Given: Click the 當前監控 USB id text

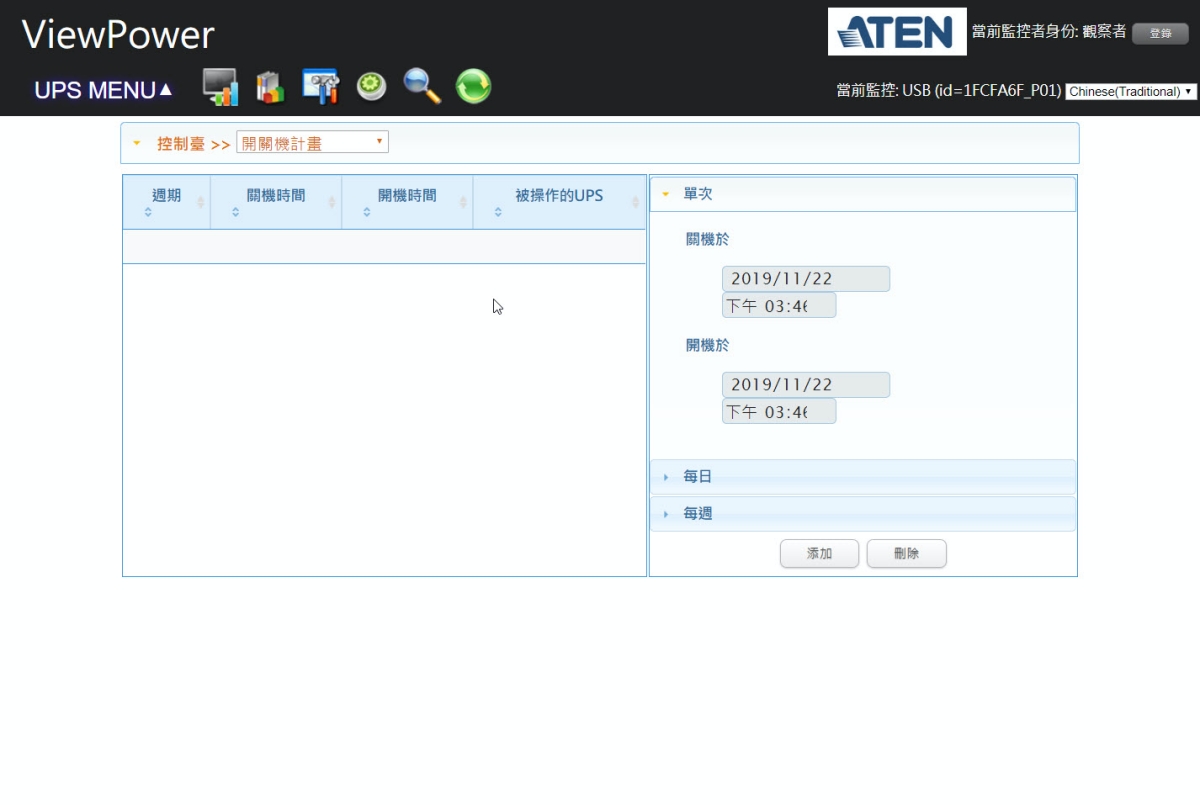Looking at the screenshot, I should tap(949, 91).
